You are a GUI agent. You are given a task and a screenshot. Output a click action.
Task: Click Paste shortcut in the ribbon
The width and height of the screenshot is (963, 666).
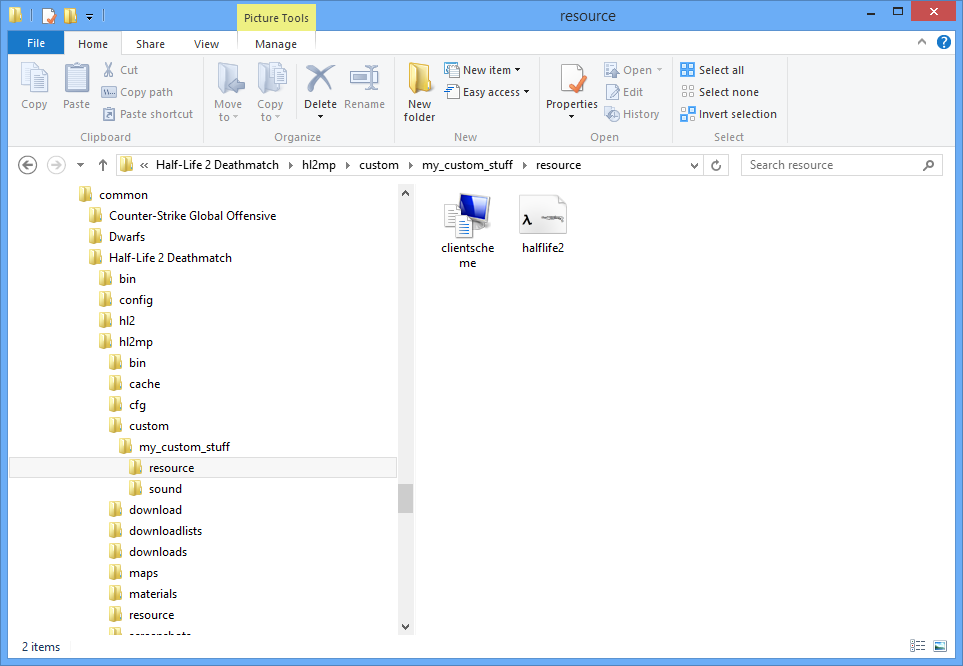click(147, 114)
